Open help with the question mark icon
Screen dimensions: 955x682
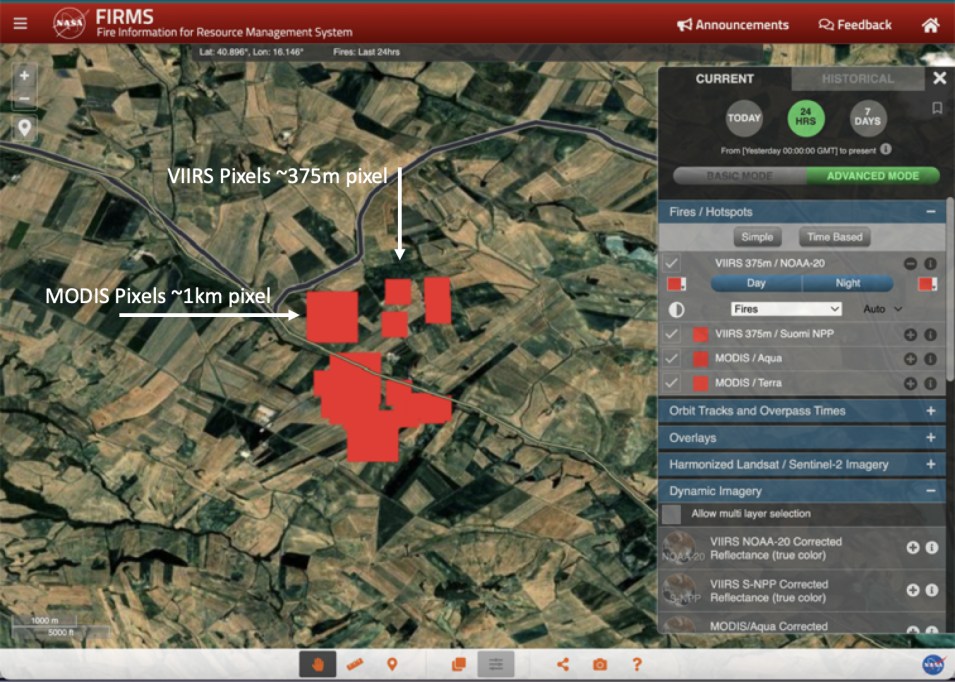pos(636,664)
